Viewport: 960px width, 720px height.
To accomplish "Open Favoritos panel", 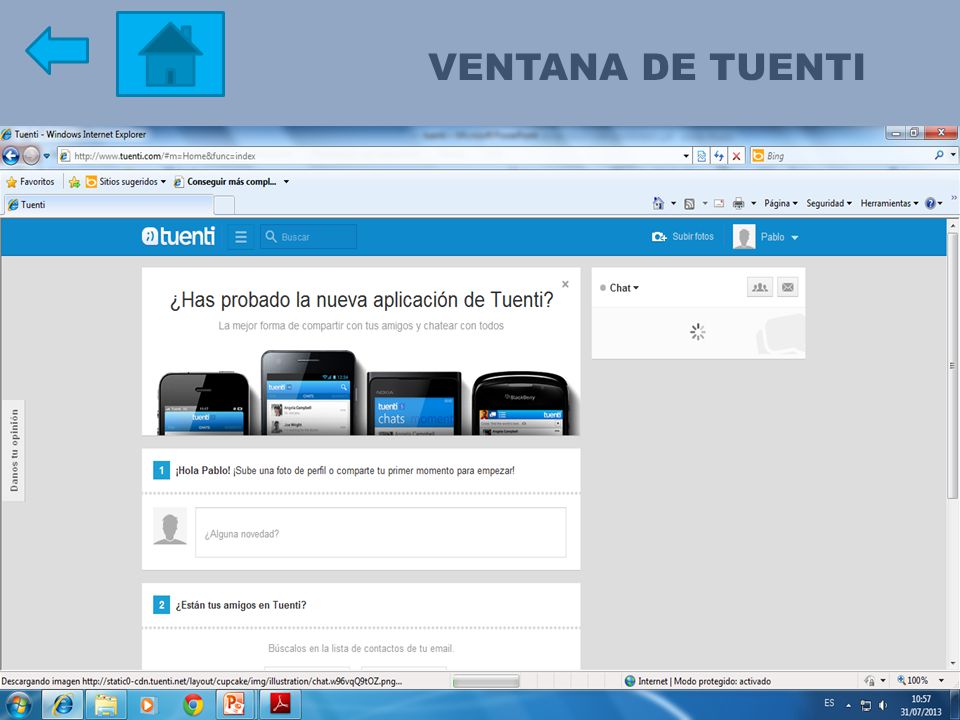I will 30,182.
